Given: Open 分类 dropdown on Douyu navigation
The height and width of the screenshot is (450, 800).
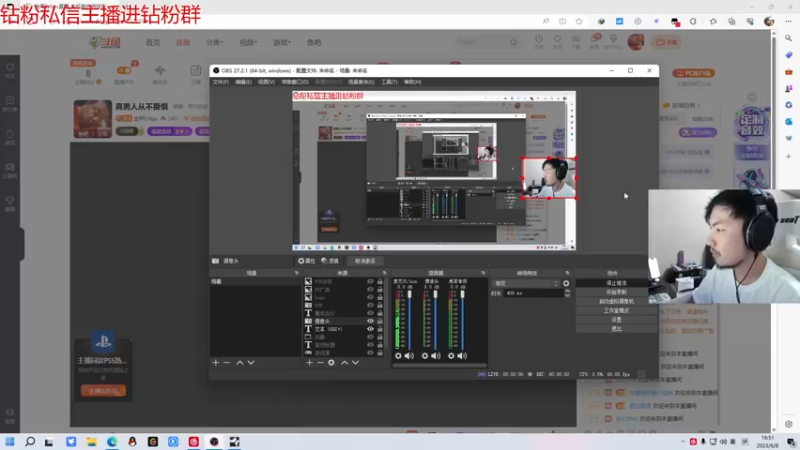Looking at the screenshot, I should tap(214, 42).
